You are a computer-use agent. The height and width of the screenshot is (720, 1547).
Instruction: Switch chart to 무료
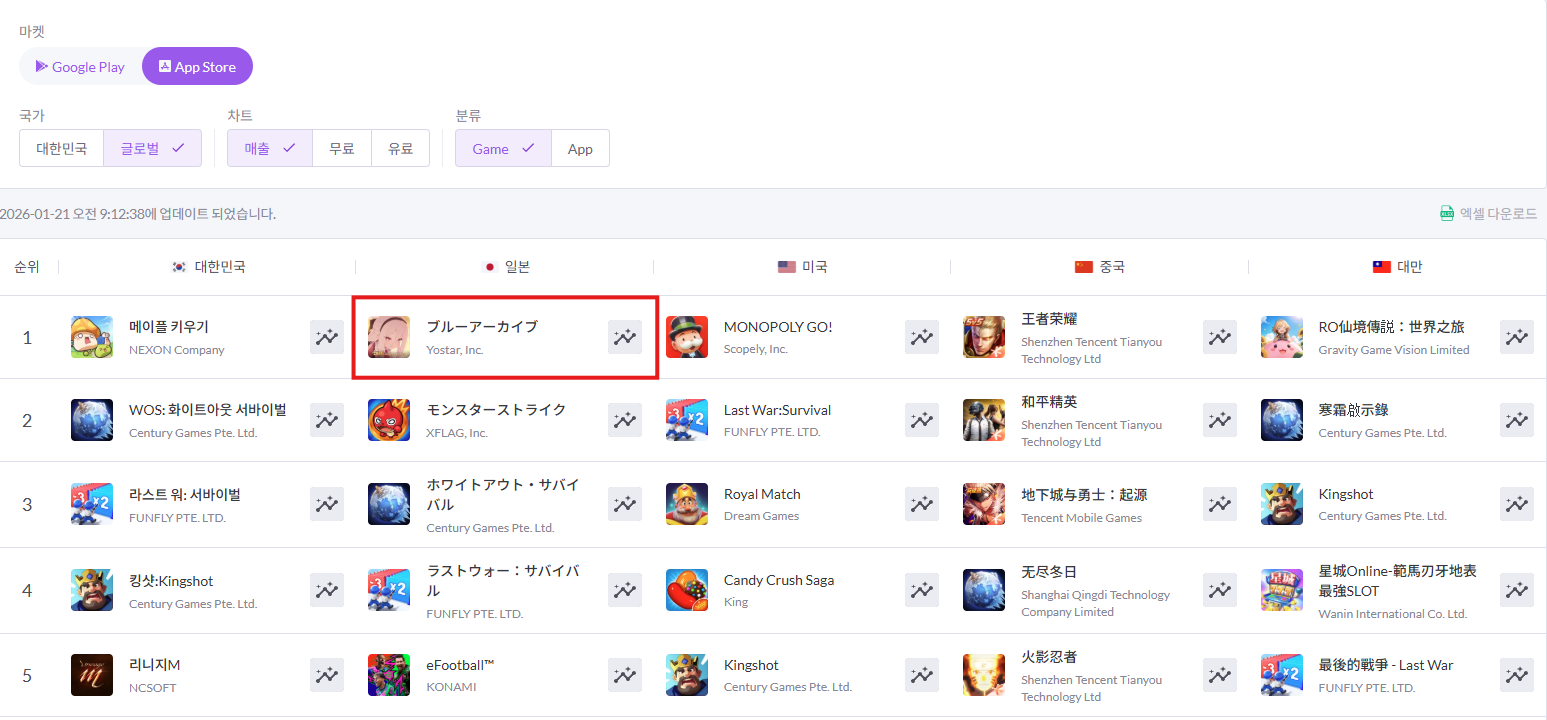point(342,148)
